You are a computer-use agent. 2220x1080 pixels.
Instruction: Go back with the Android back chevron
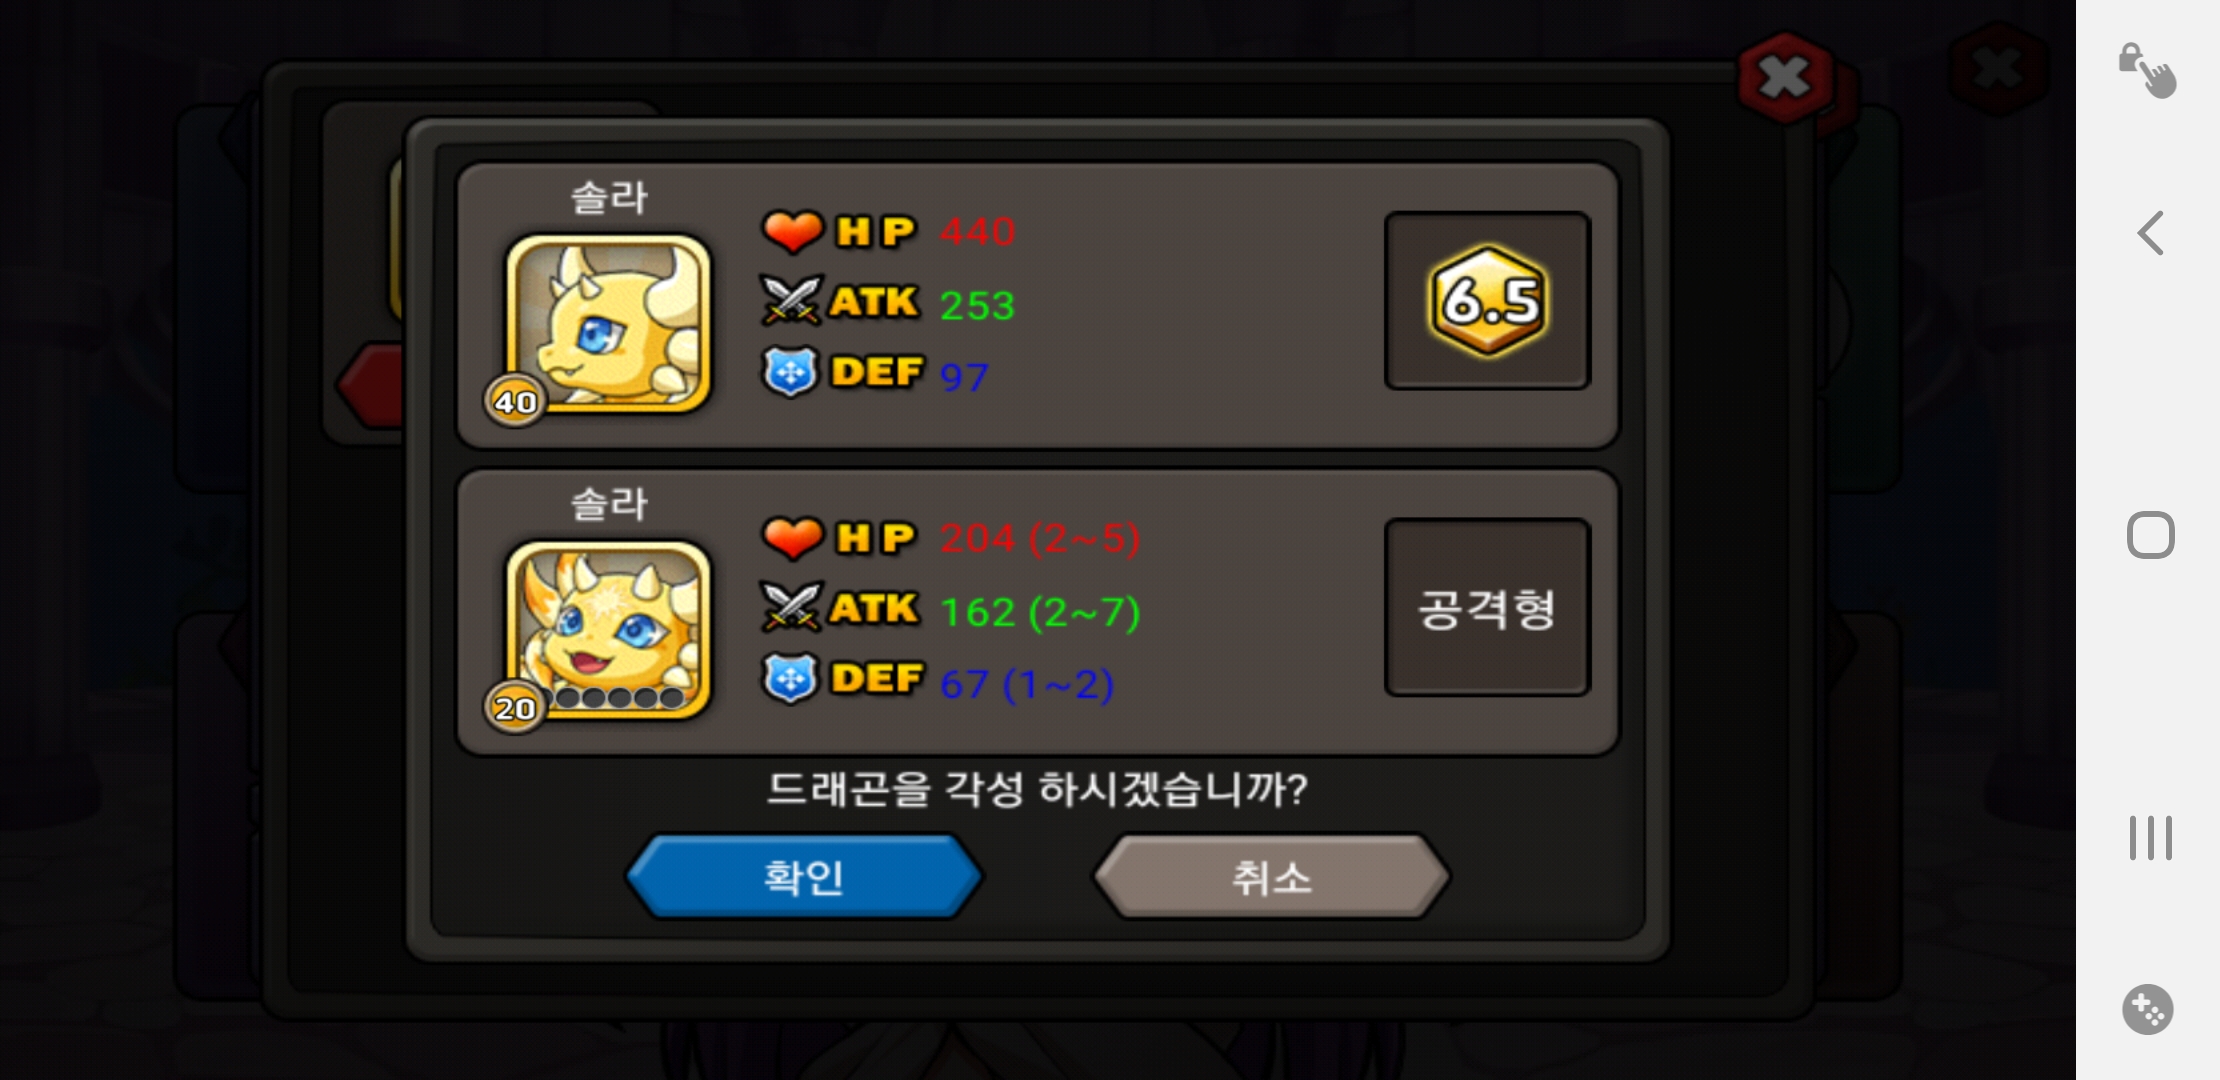[x=2150, y=233]
